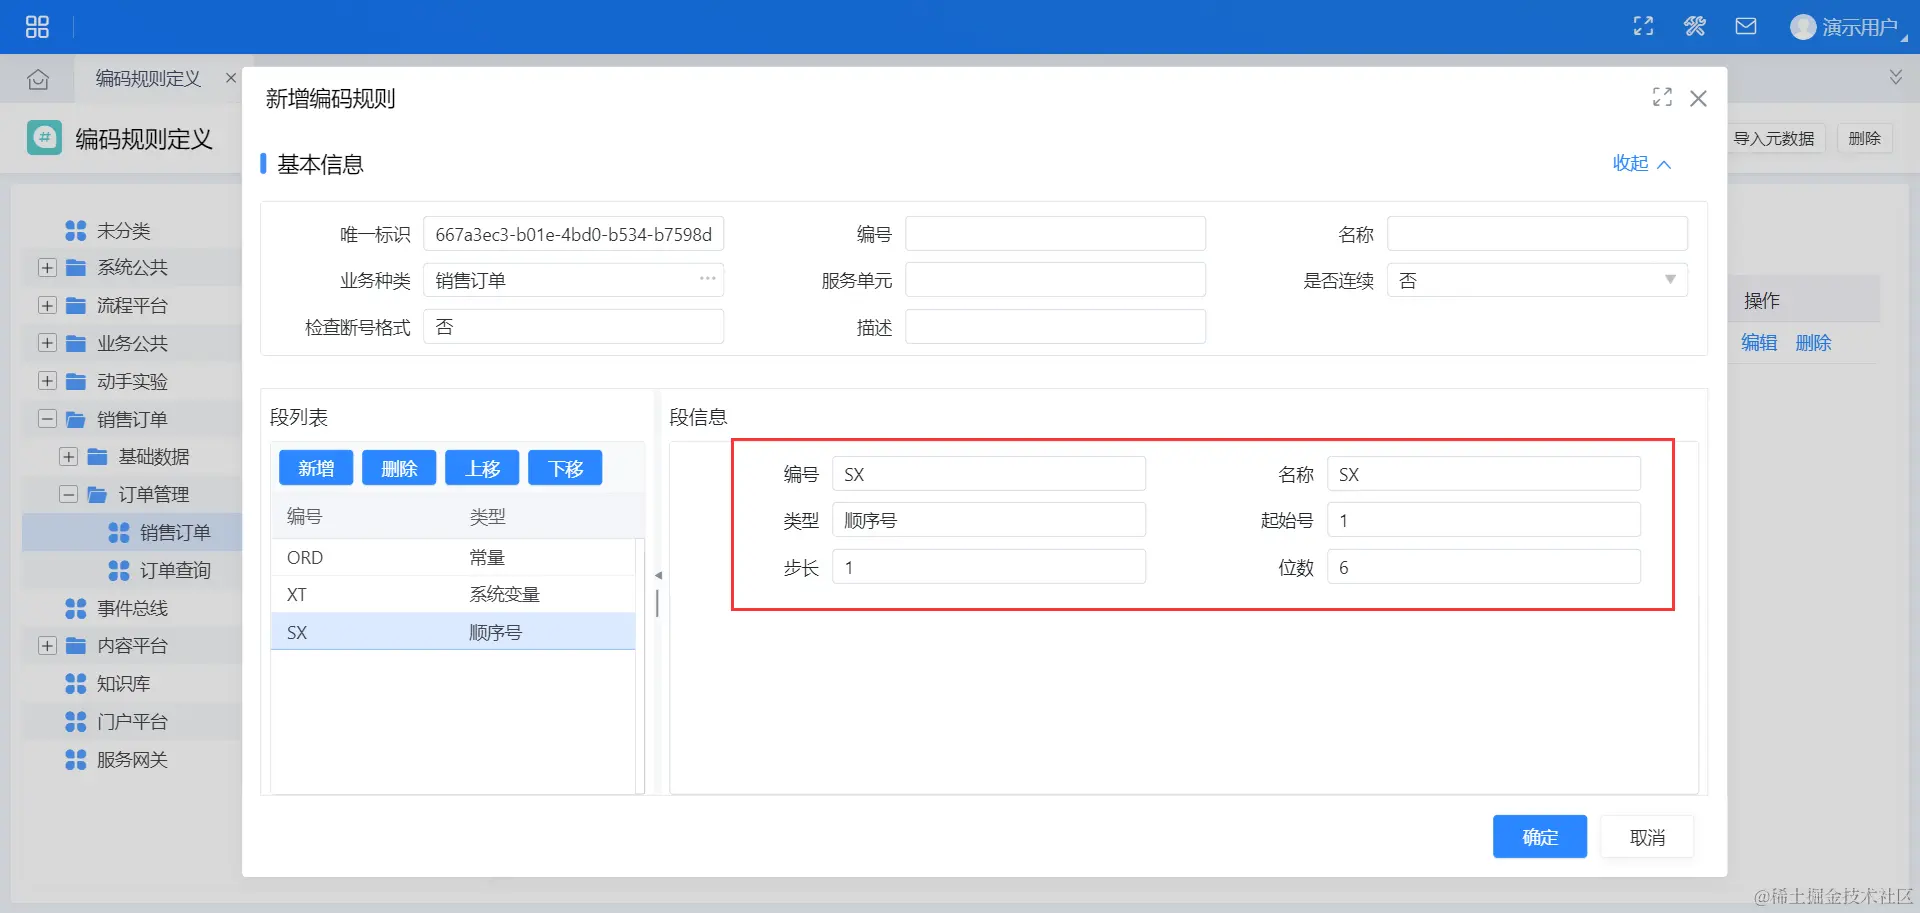Select 销售订单 leaf under 订单管理
This screenshot has width=1920, height=913.
tap(175, 533)
